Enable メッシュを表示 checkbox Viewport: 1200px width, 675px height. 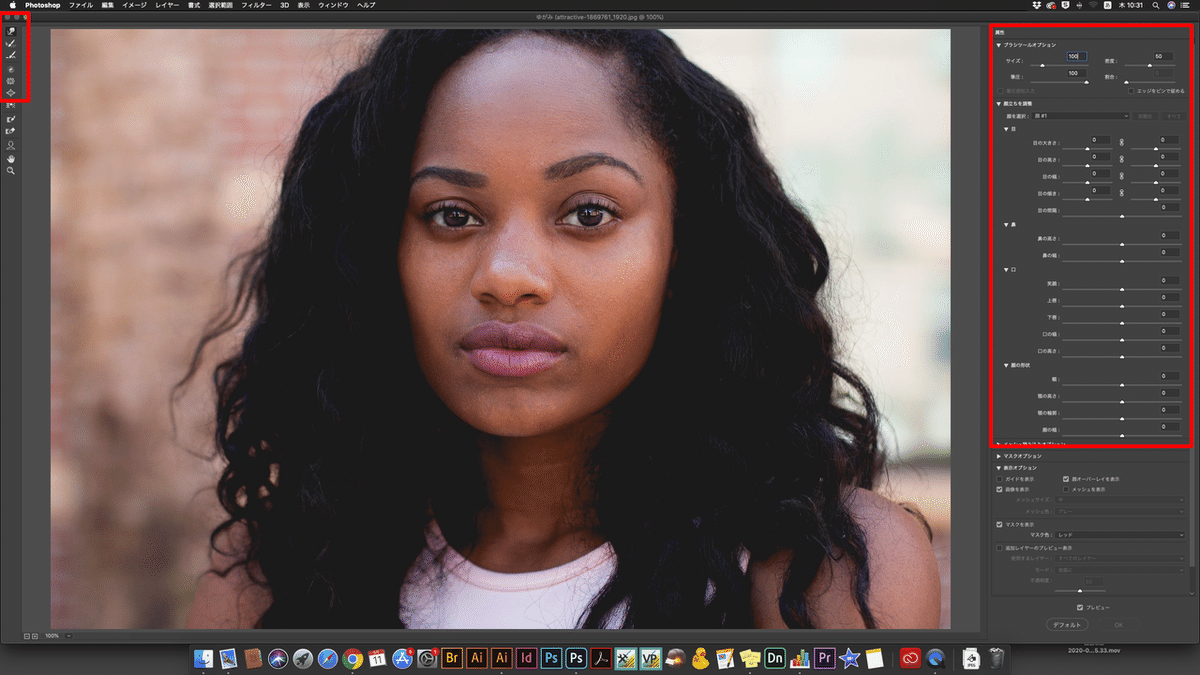(1066, 489)
